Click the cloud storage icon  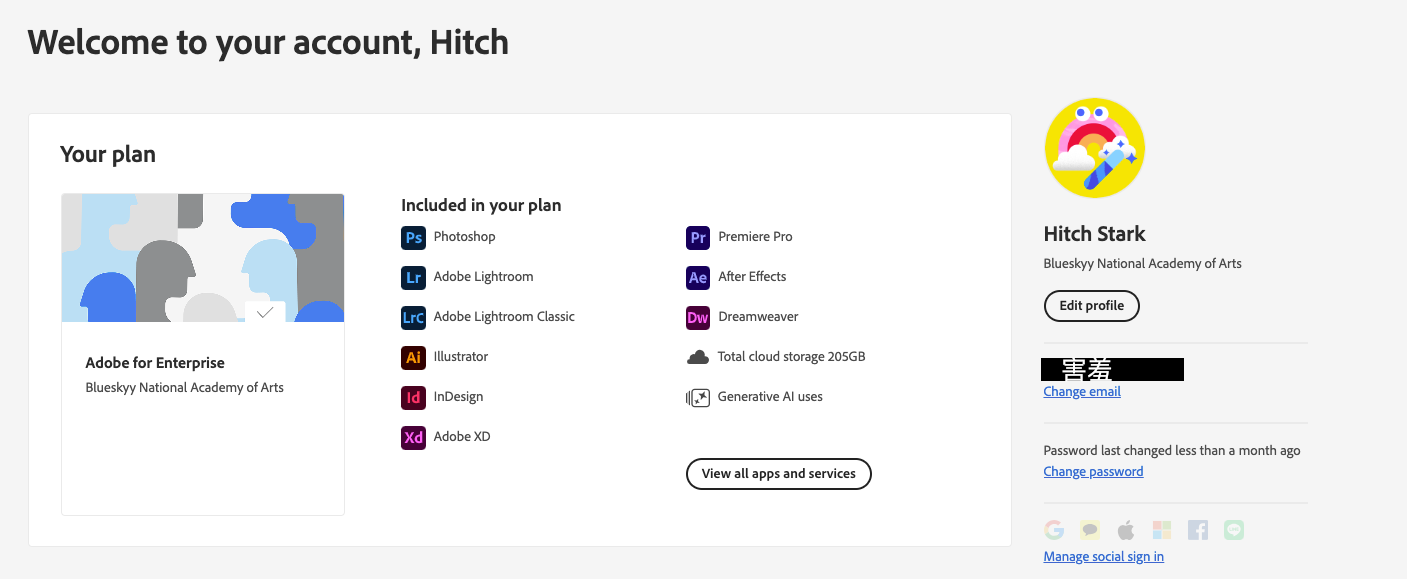pos(698,357)
